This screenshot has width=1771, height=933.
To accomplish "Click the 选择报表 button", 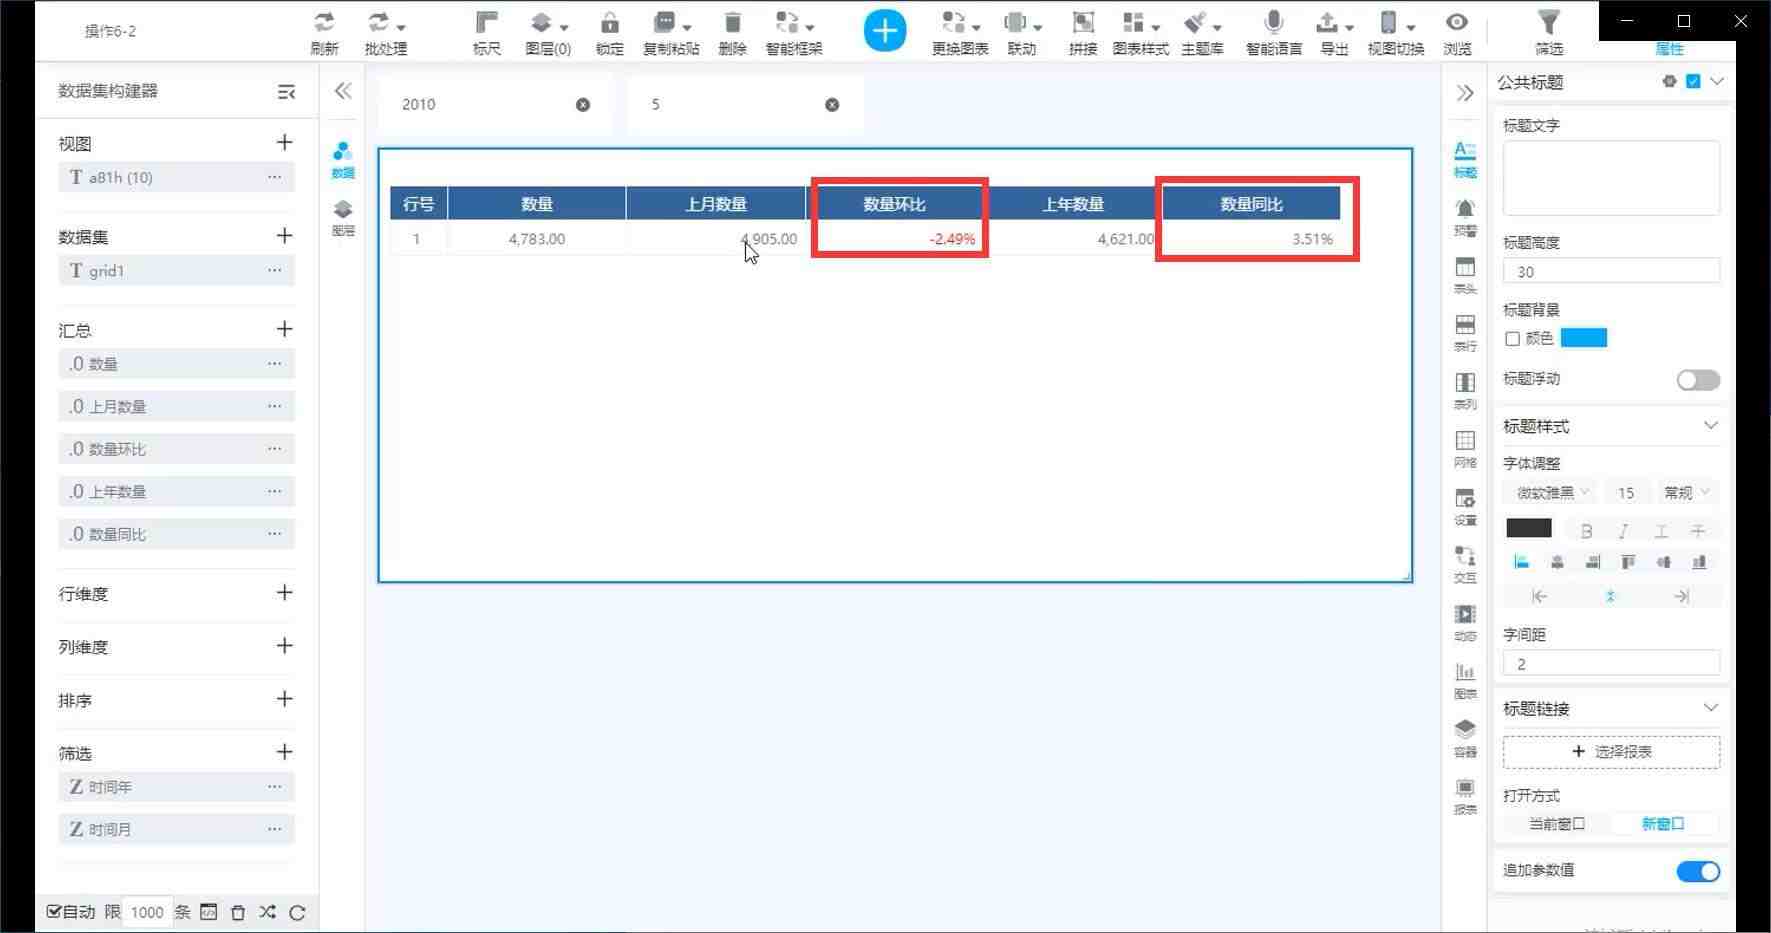I will coord(1611,752).
